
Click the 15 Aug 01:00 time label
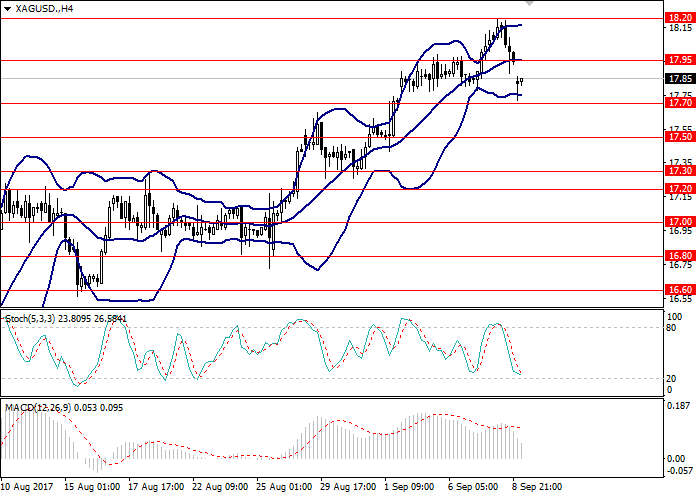tap(91, 487)
